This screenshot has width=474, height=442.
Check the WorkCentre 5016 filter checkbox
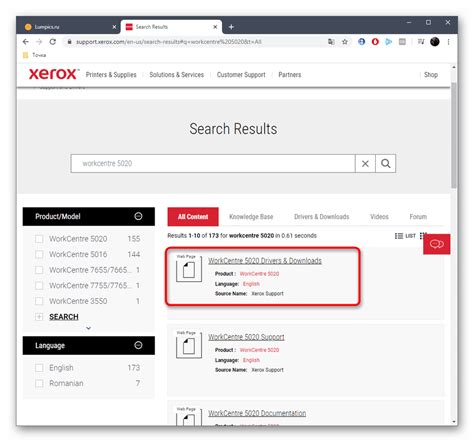(39, 254)
